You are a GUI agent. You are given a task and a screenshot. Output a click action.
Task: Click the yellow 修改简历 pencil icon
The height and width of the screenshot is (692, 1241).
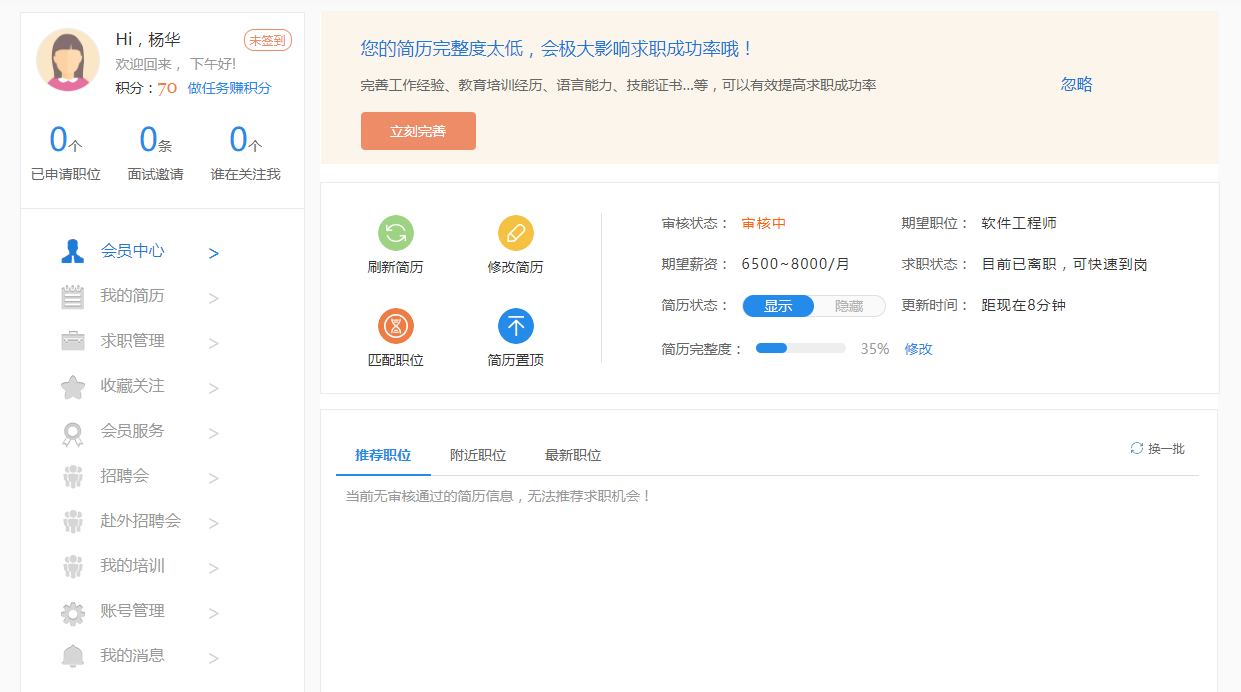pos(515,233)
